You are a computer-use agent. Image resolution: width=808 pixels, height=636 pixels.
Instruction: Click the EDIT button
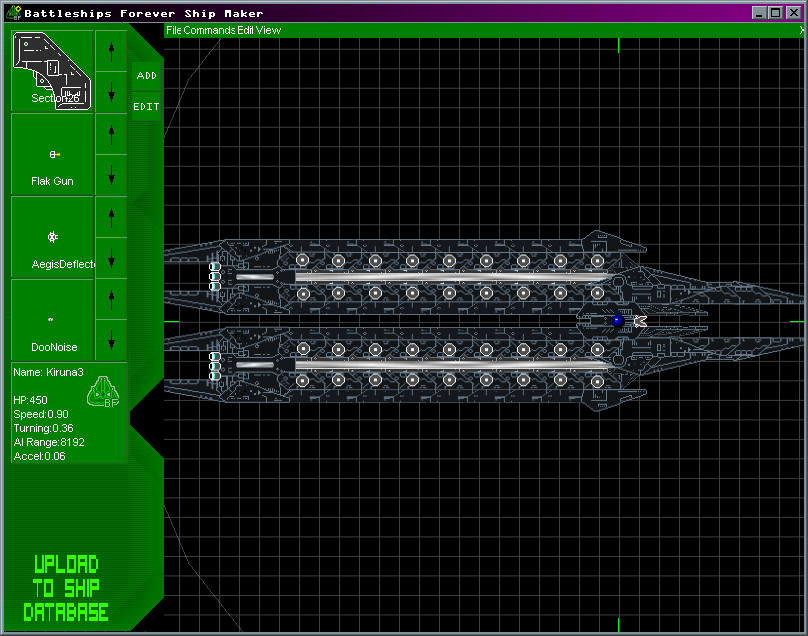(x=146, y=107)
